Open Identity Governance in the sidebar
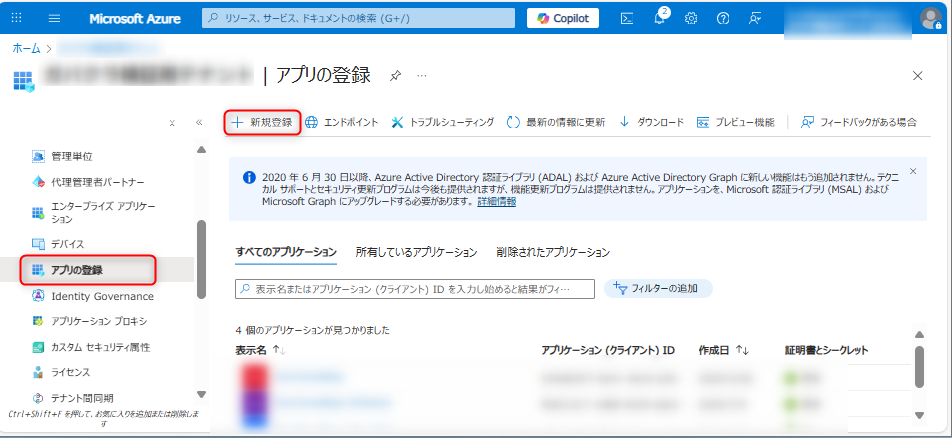This screenshot has width=952, height=438. [x=92, y=296]
